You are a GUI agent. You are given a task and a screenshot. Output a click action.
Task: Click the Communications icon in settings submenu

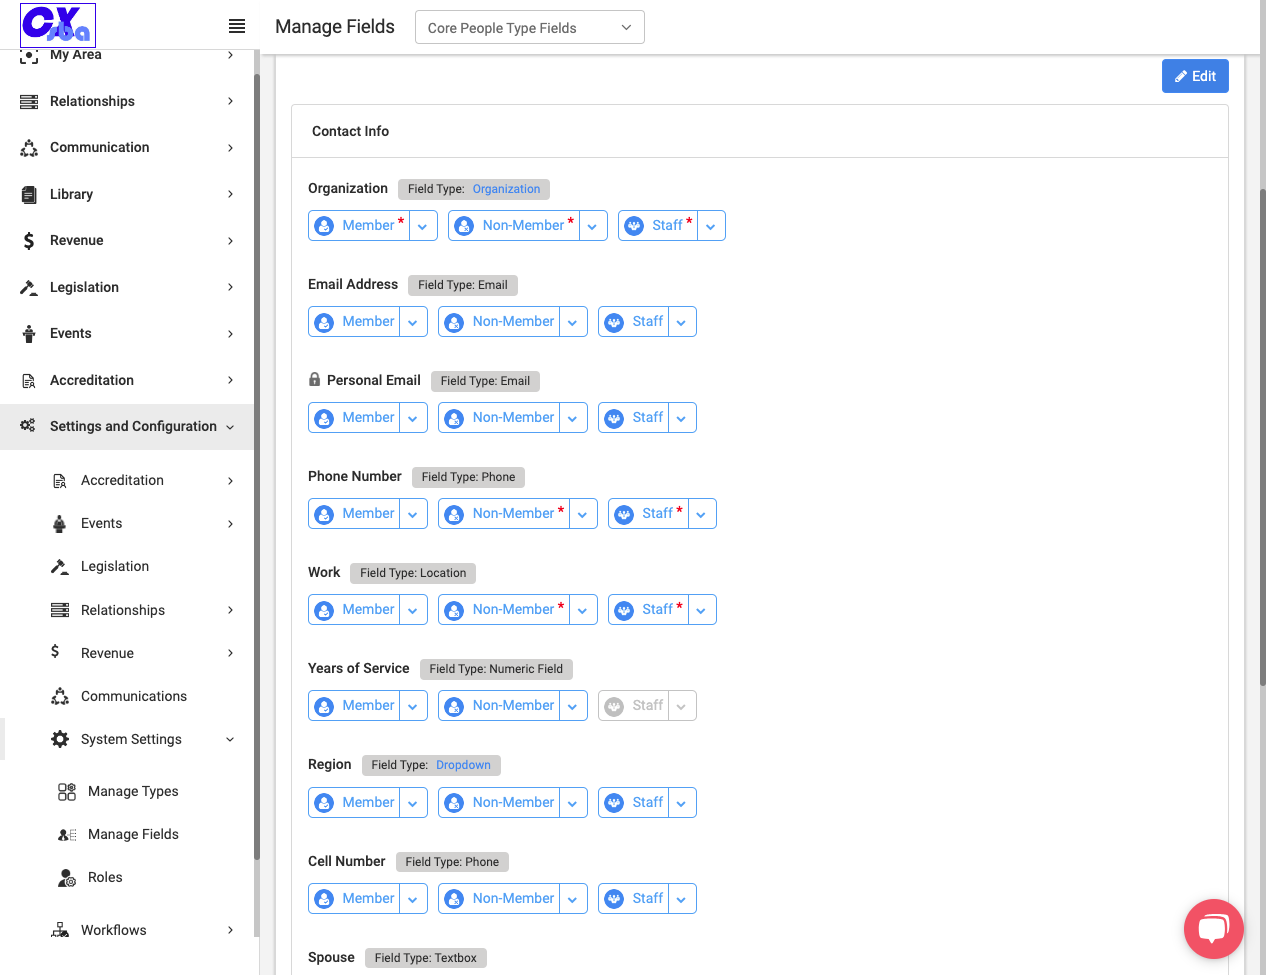[x=60, y=696]
